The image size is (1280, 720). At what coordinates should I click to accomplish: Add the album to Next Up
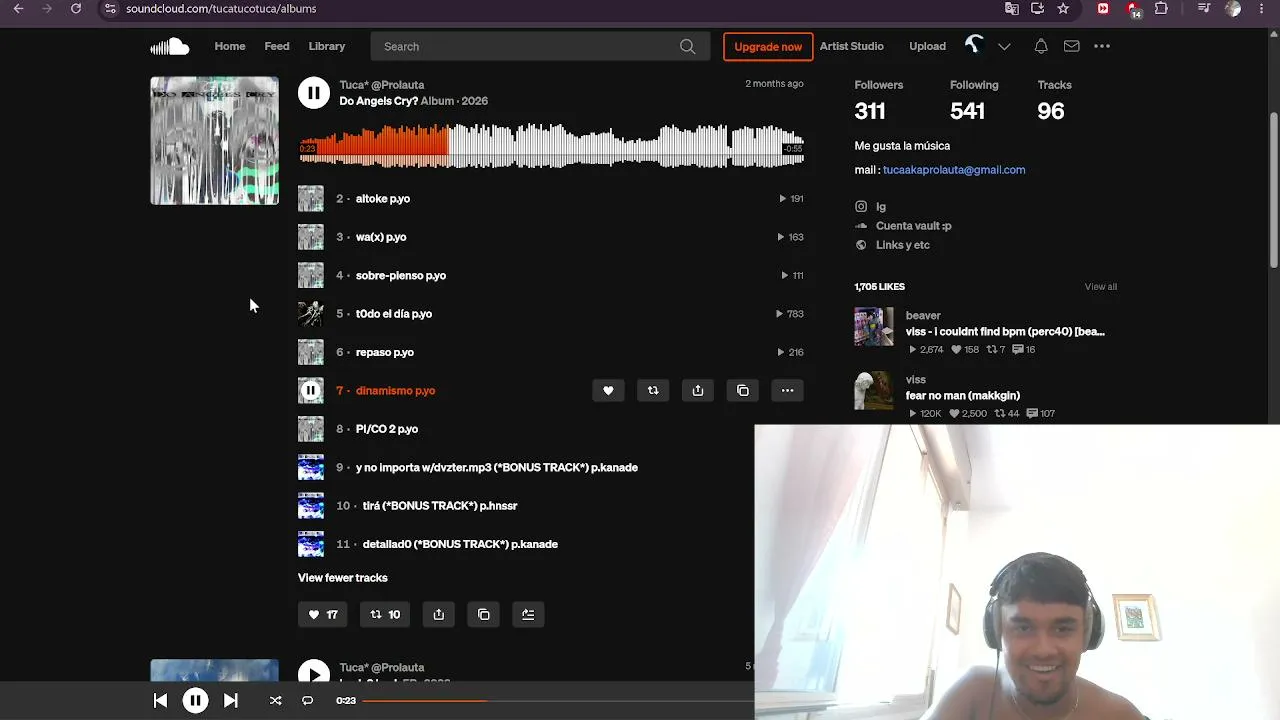(x=528, y=615)
